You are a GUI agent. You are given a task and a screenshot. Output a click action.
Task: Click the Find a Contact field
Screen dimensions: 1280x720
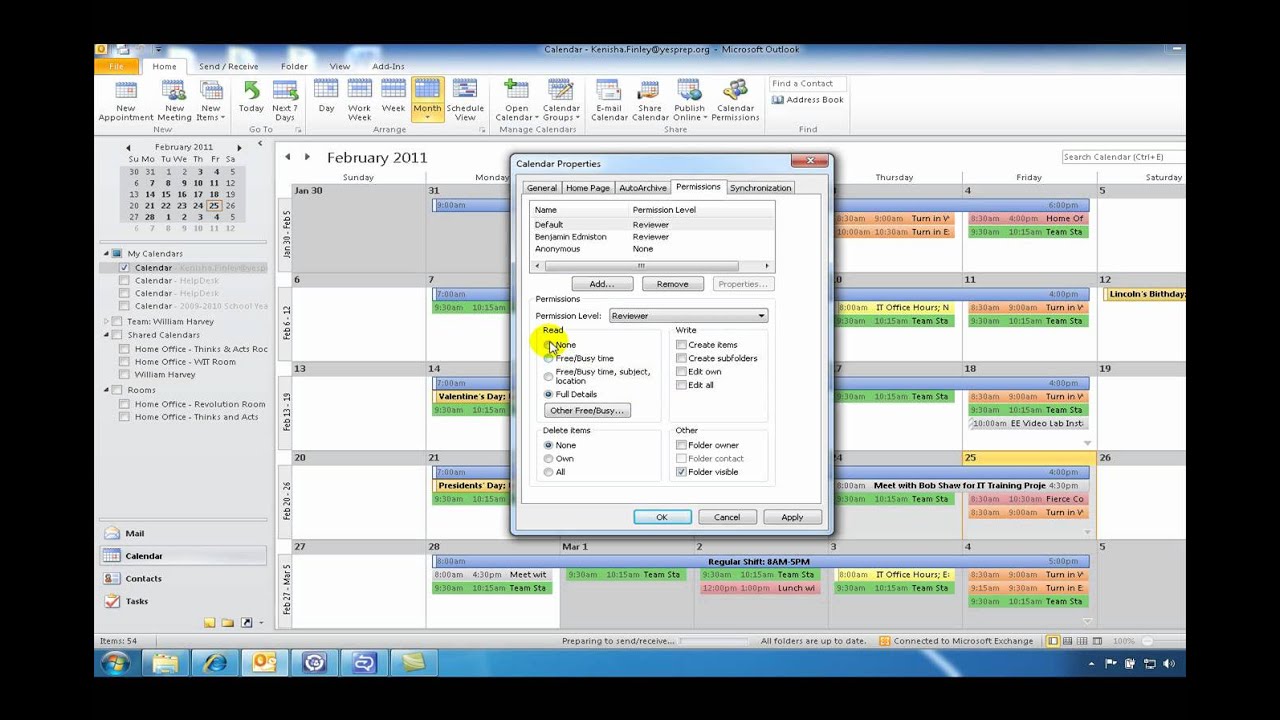[x=808, y=84]
